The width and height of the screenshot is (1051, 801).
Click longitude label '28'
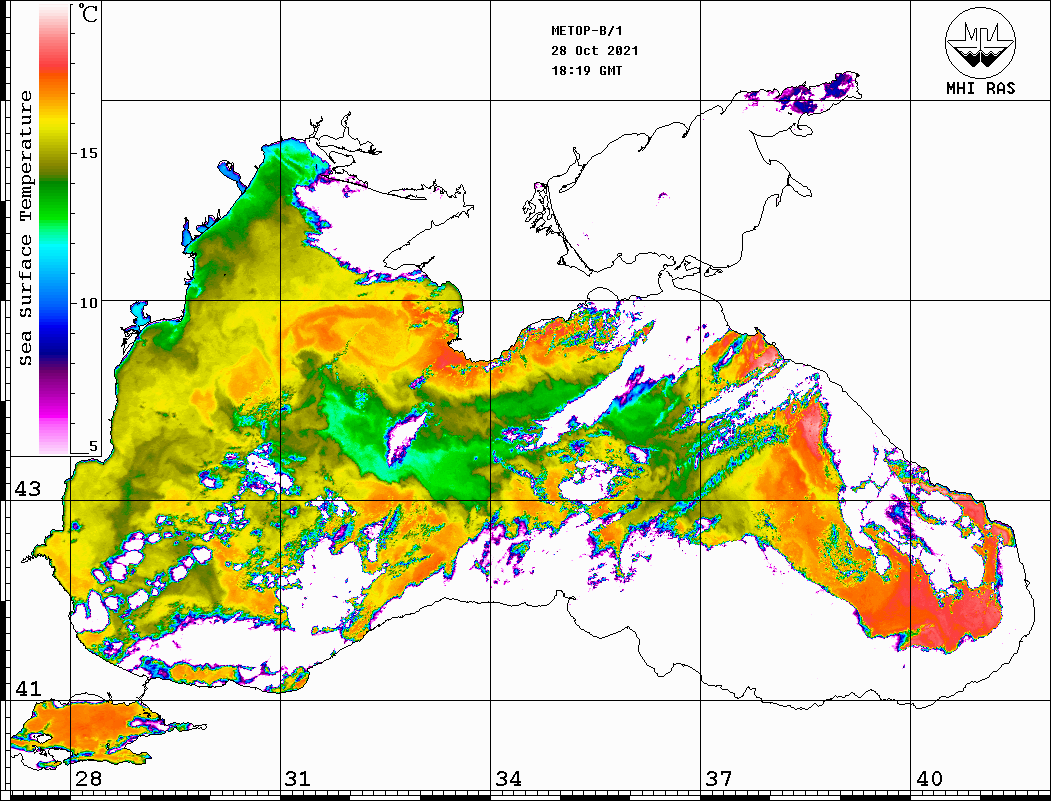(x=88, y=779)
